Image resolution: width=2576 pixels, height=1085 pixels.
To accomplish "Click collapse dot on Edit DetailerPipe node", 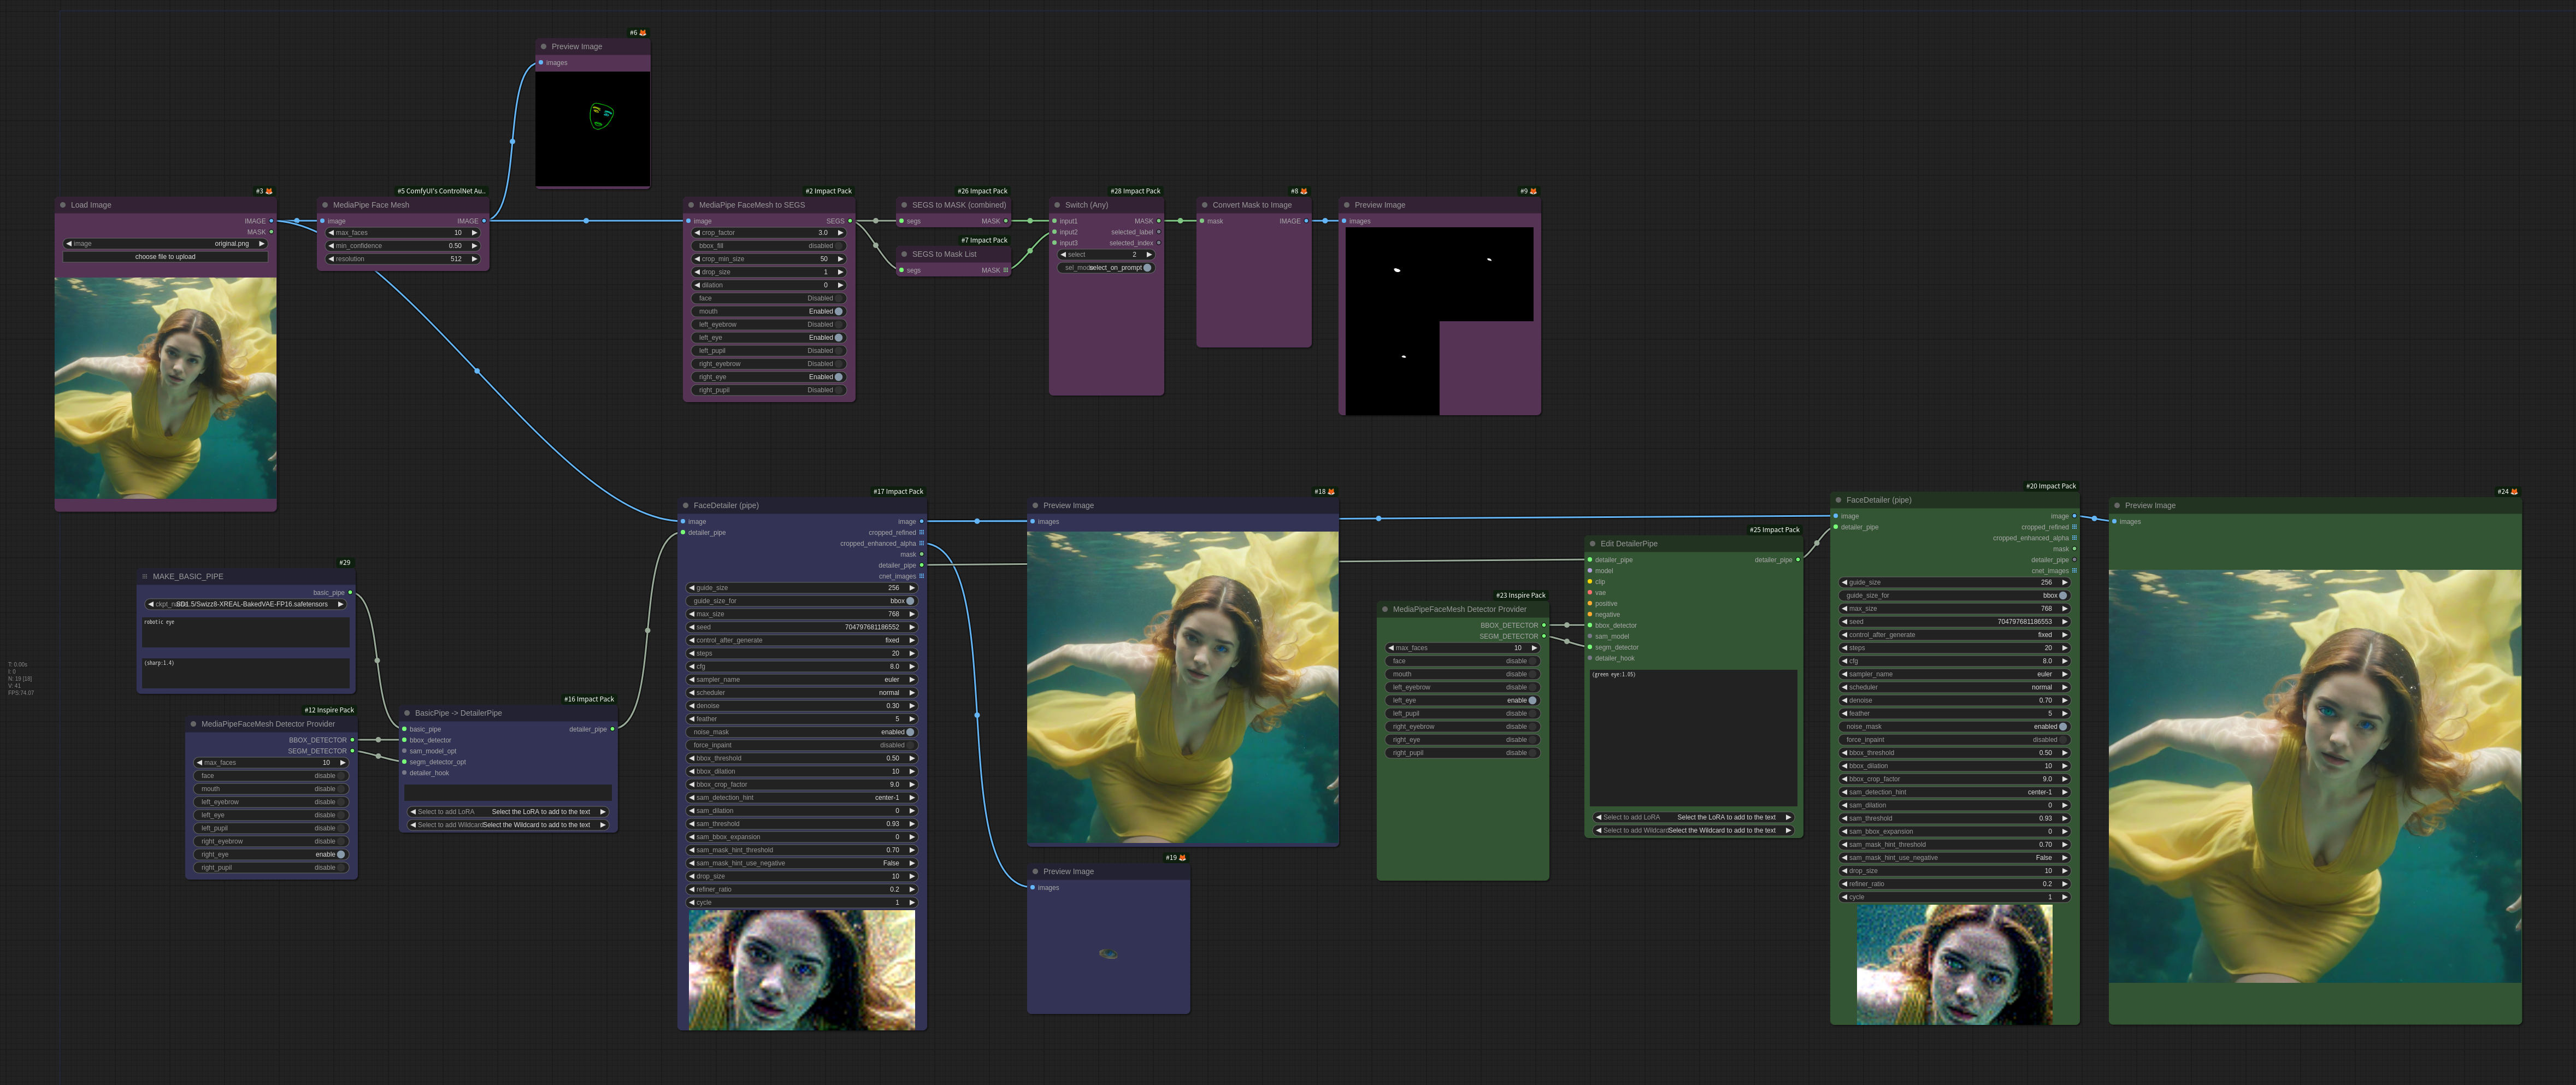I will point(1592,544).
